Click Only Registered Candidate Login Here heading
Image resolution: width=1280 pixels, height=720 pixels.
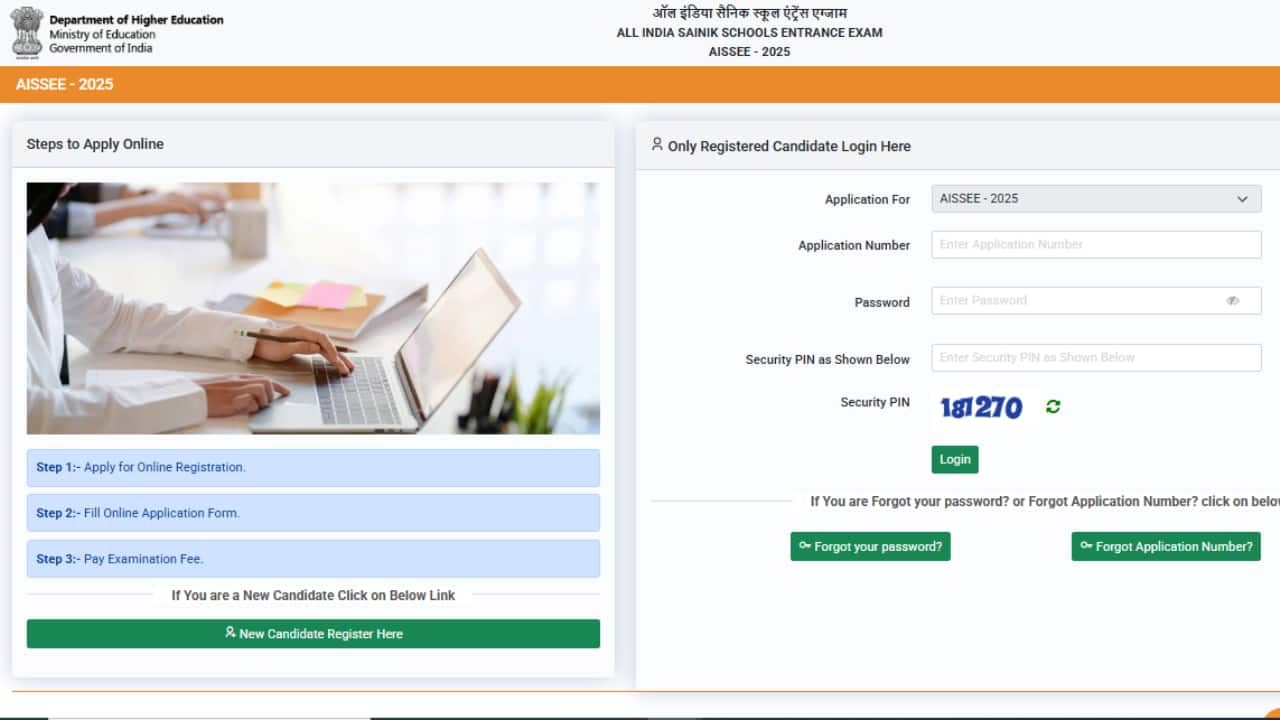[789, 146]
